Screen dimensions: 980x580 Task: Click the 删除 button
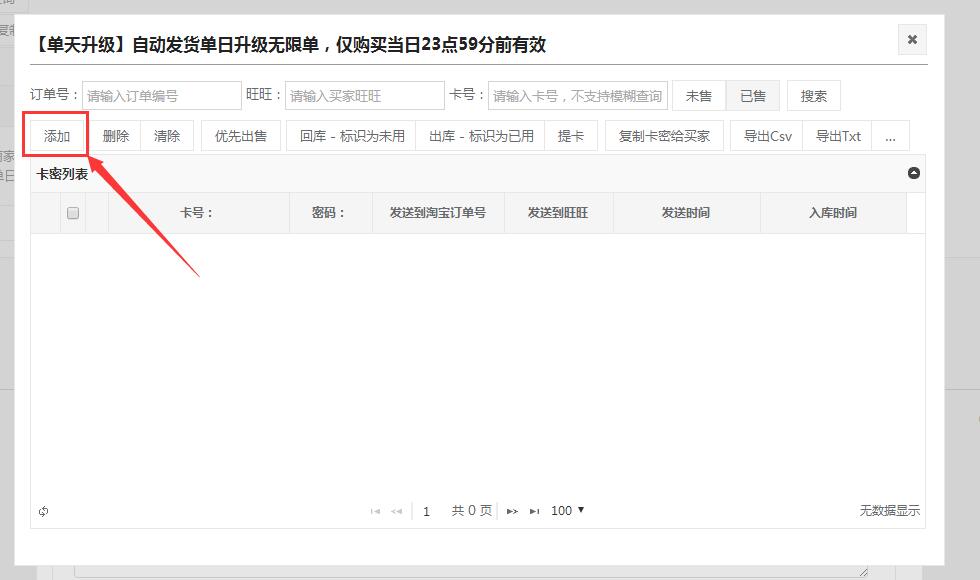[x=116, y=136]
